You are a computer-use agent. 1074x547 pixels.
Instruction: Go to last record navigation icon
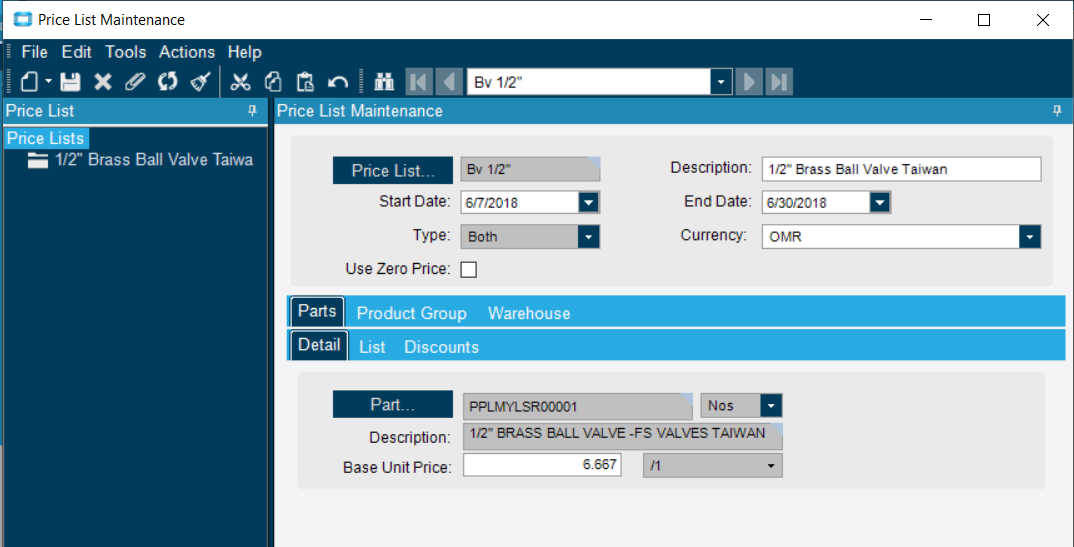click(779, 83)
